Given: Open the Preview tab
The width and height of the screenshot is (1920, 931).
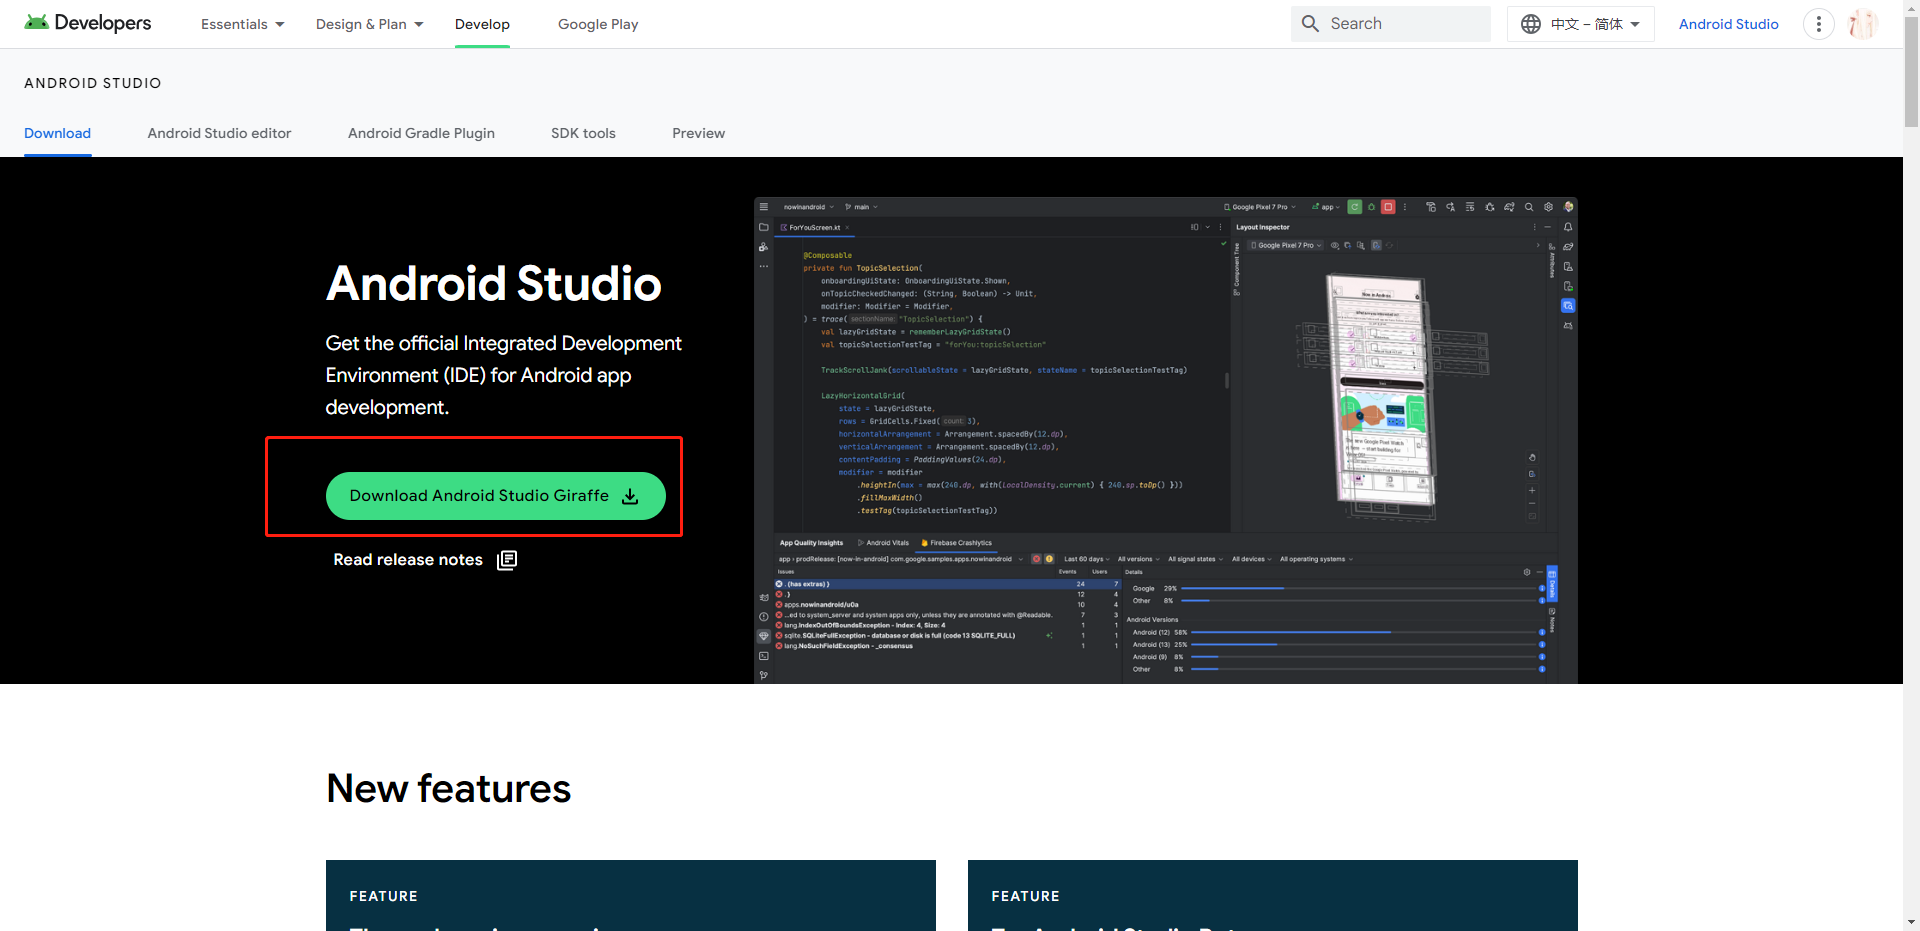Looking at the screenshot, I should [x=698, y=133].
